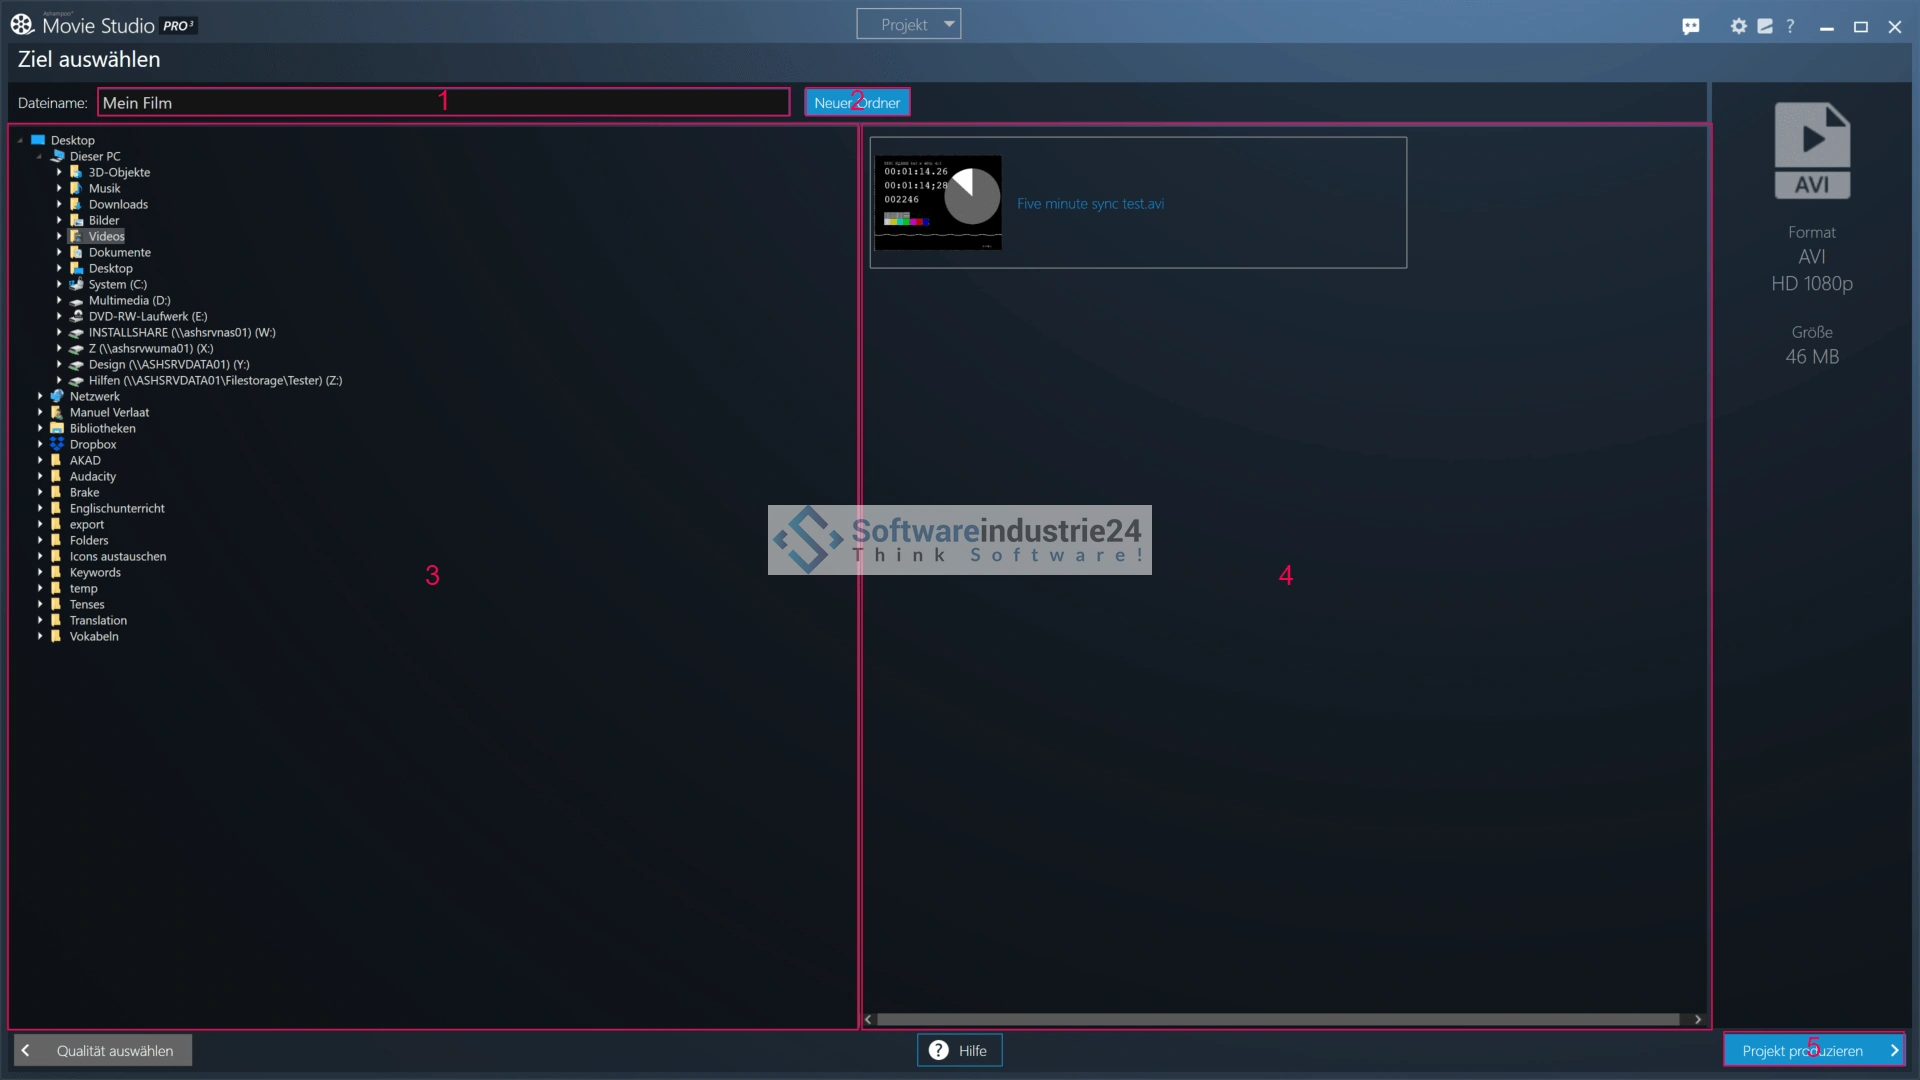Click the question mark icon in title bar
This screenshot has width=1920, height=1080.
tap(1790, 27)
